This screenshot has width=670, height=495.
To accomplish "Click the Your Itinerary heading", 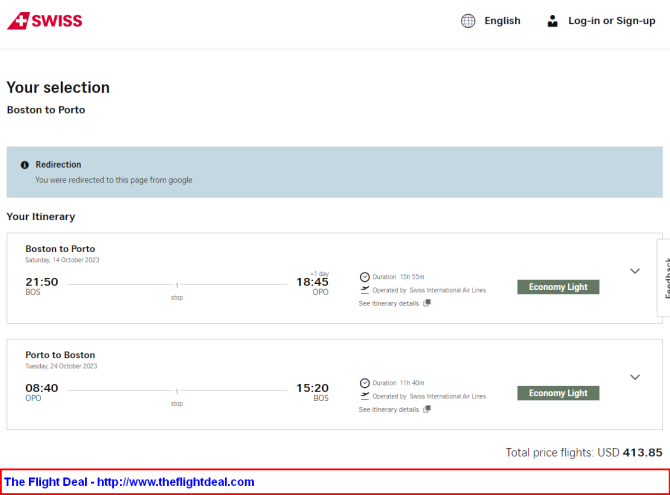I will (x=41, y=217).
